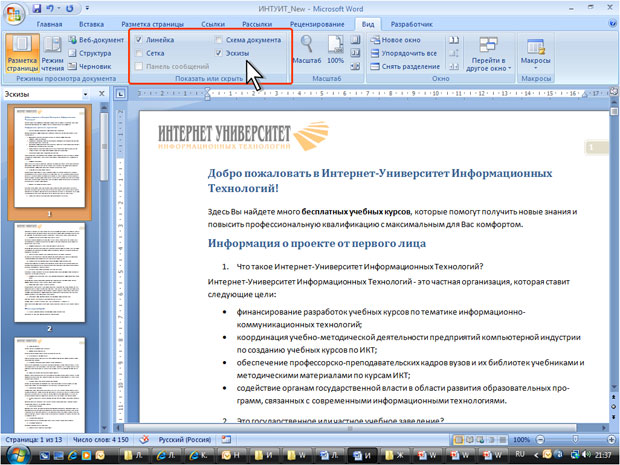Select page 1 thumbnail
620x465 pixels.
49,157
